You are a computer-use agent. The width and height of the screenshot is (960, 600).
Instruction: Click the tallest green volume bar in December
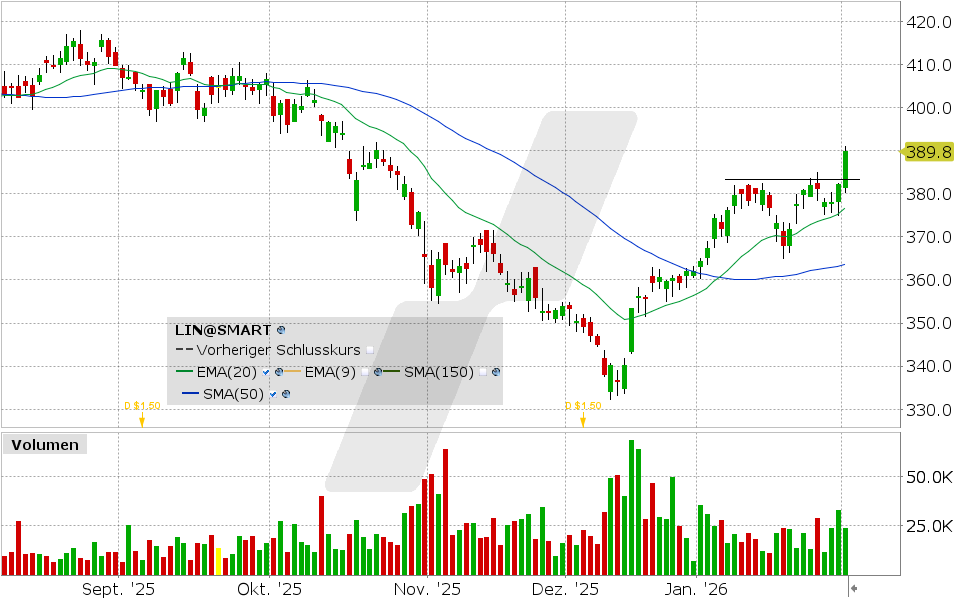point(631,505)
